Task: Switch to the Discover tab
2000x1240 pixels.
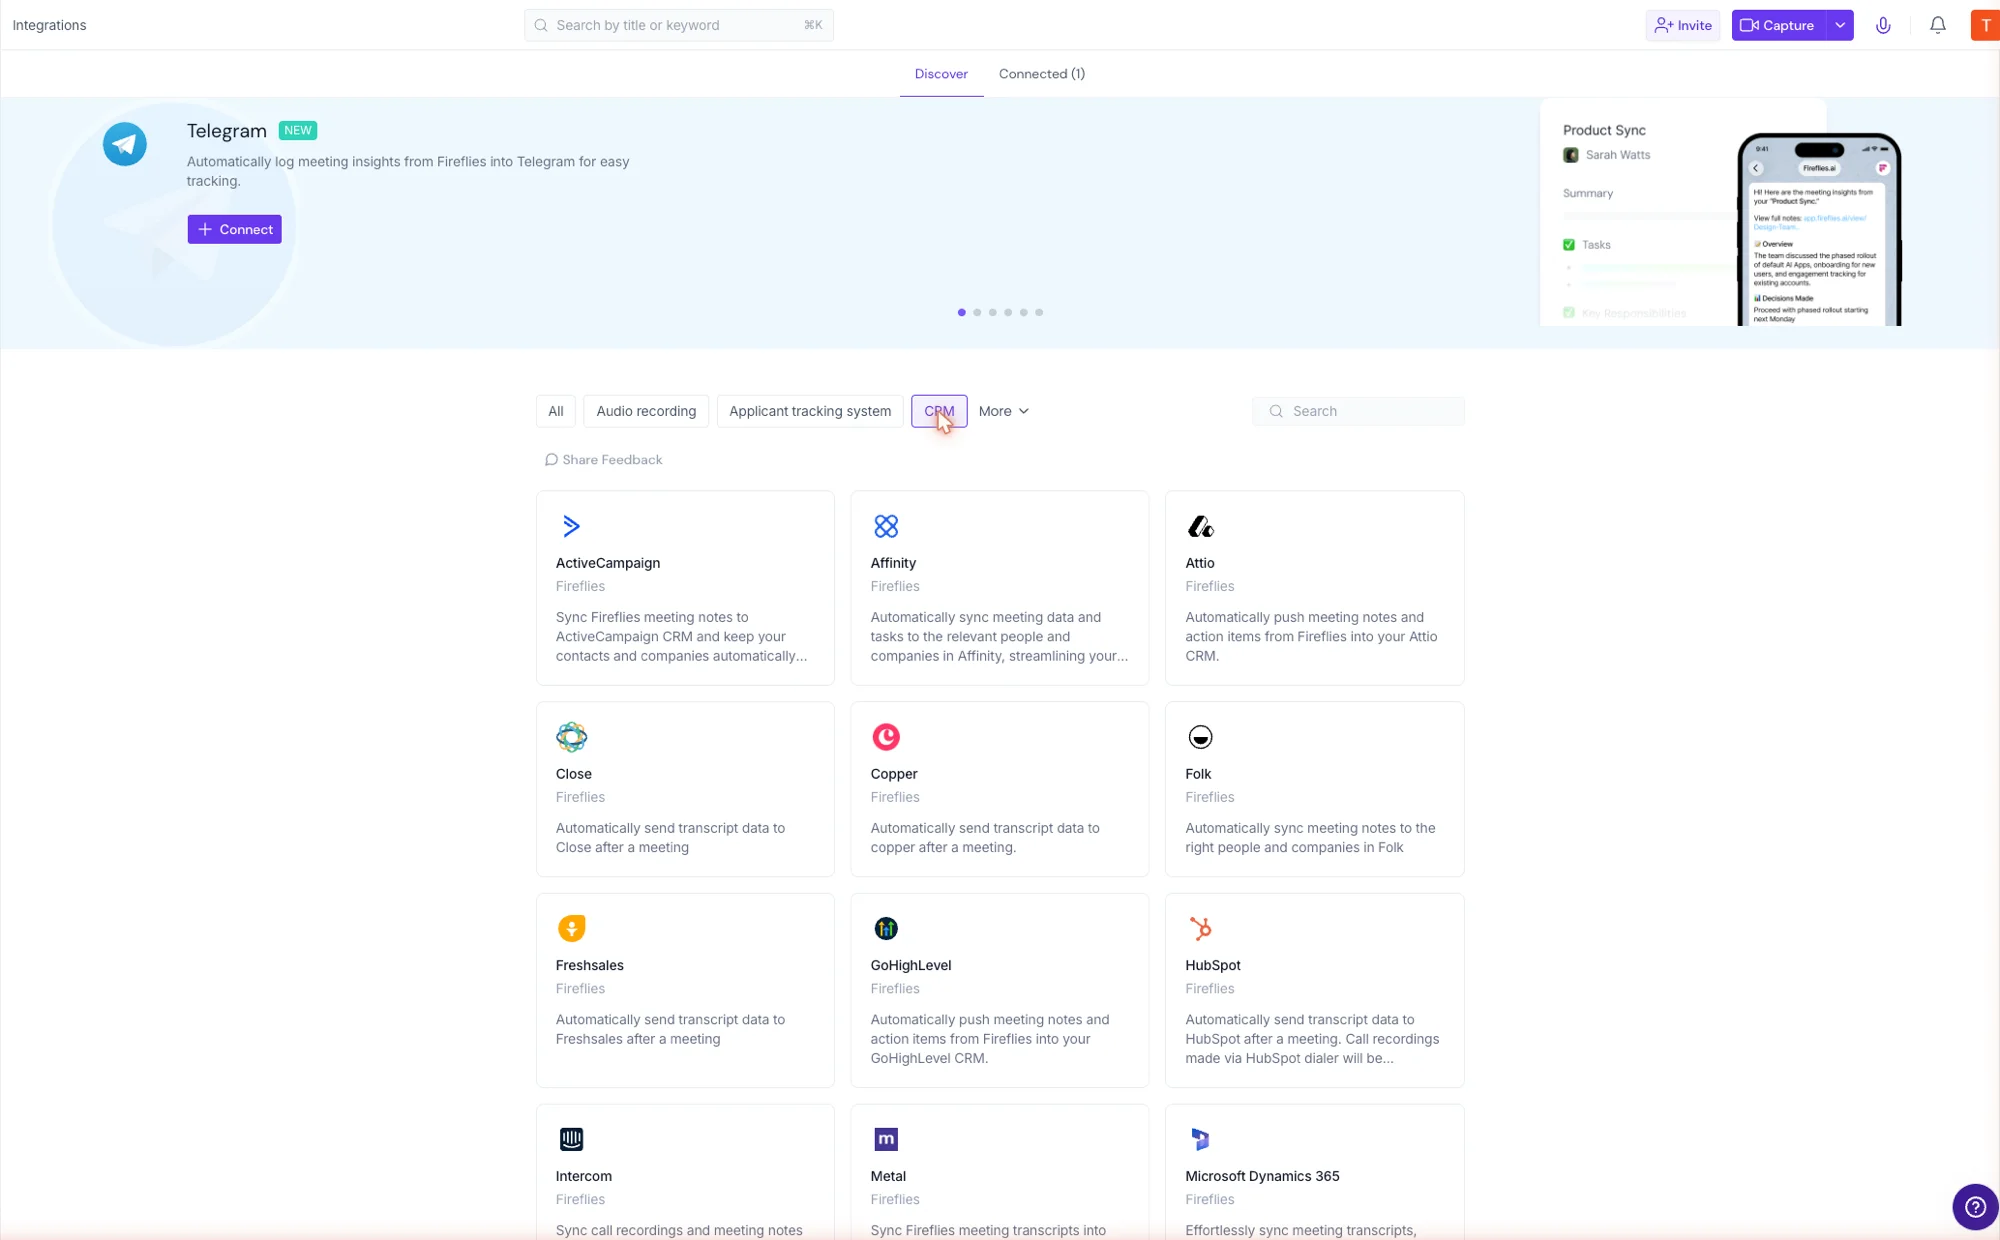Action: 941,74
